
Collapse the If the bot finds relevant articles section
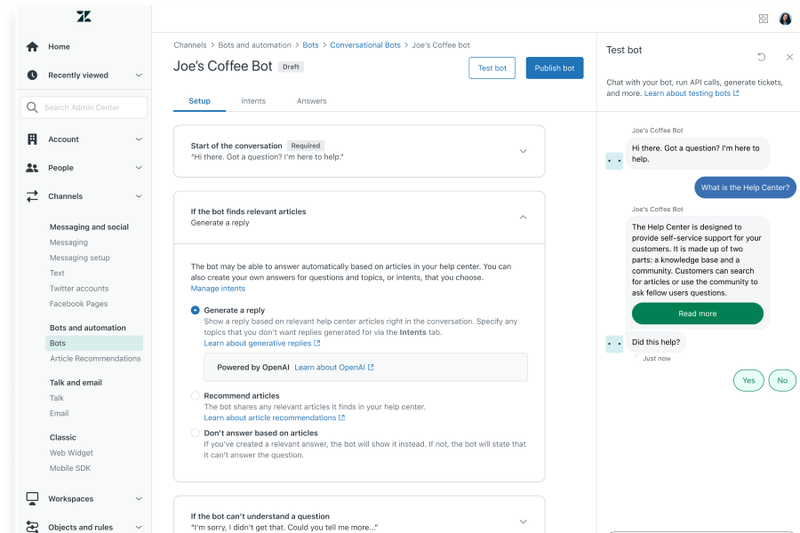522,217
